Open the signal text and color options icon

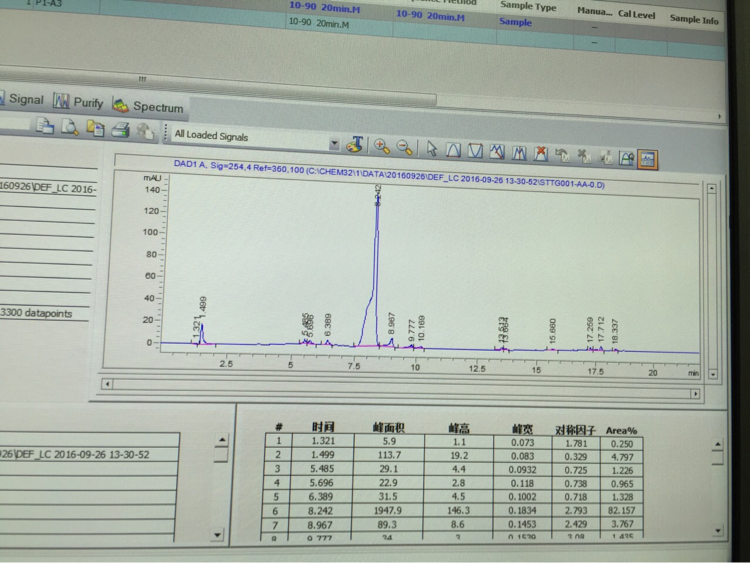pos(355,145)
